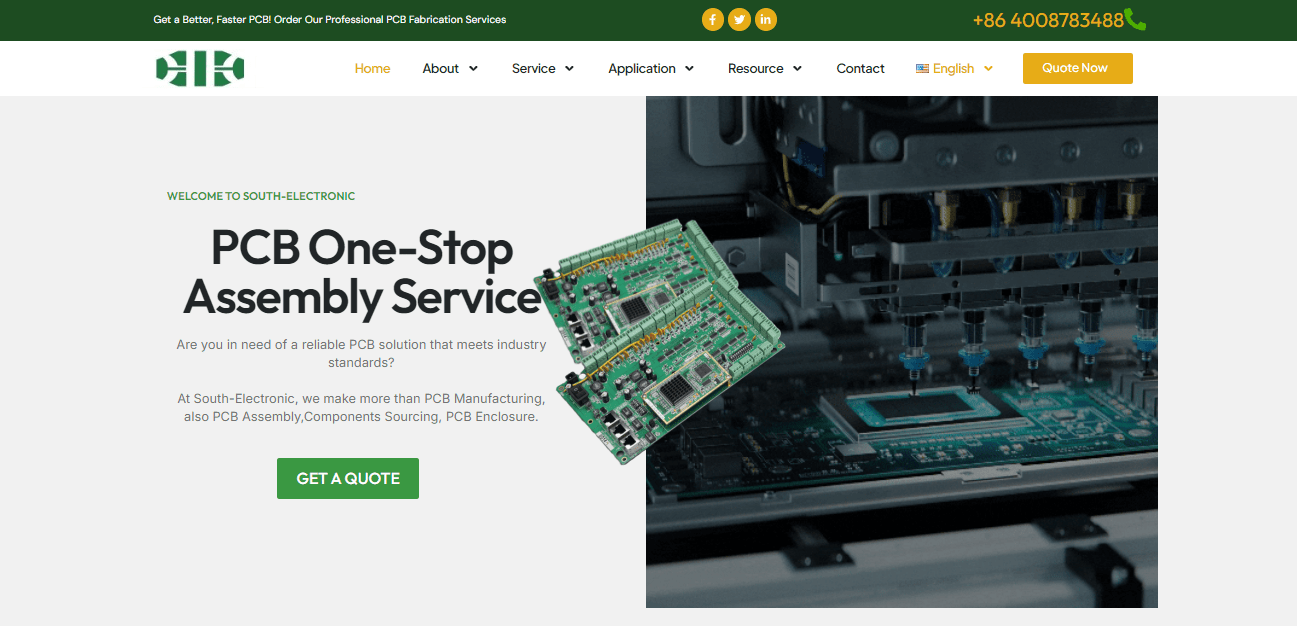Click the green GET A QUOTE button
The width and height of the screenshot is (1297, 626).
[348, 478]
